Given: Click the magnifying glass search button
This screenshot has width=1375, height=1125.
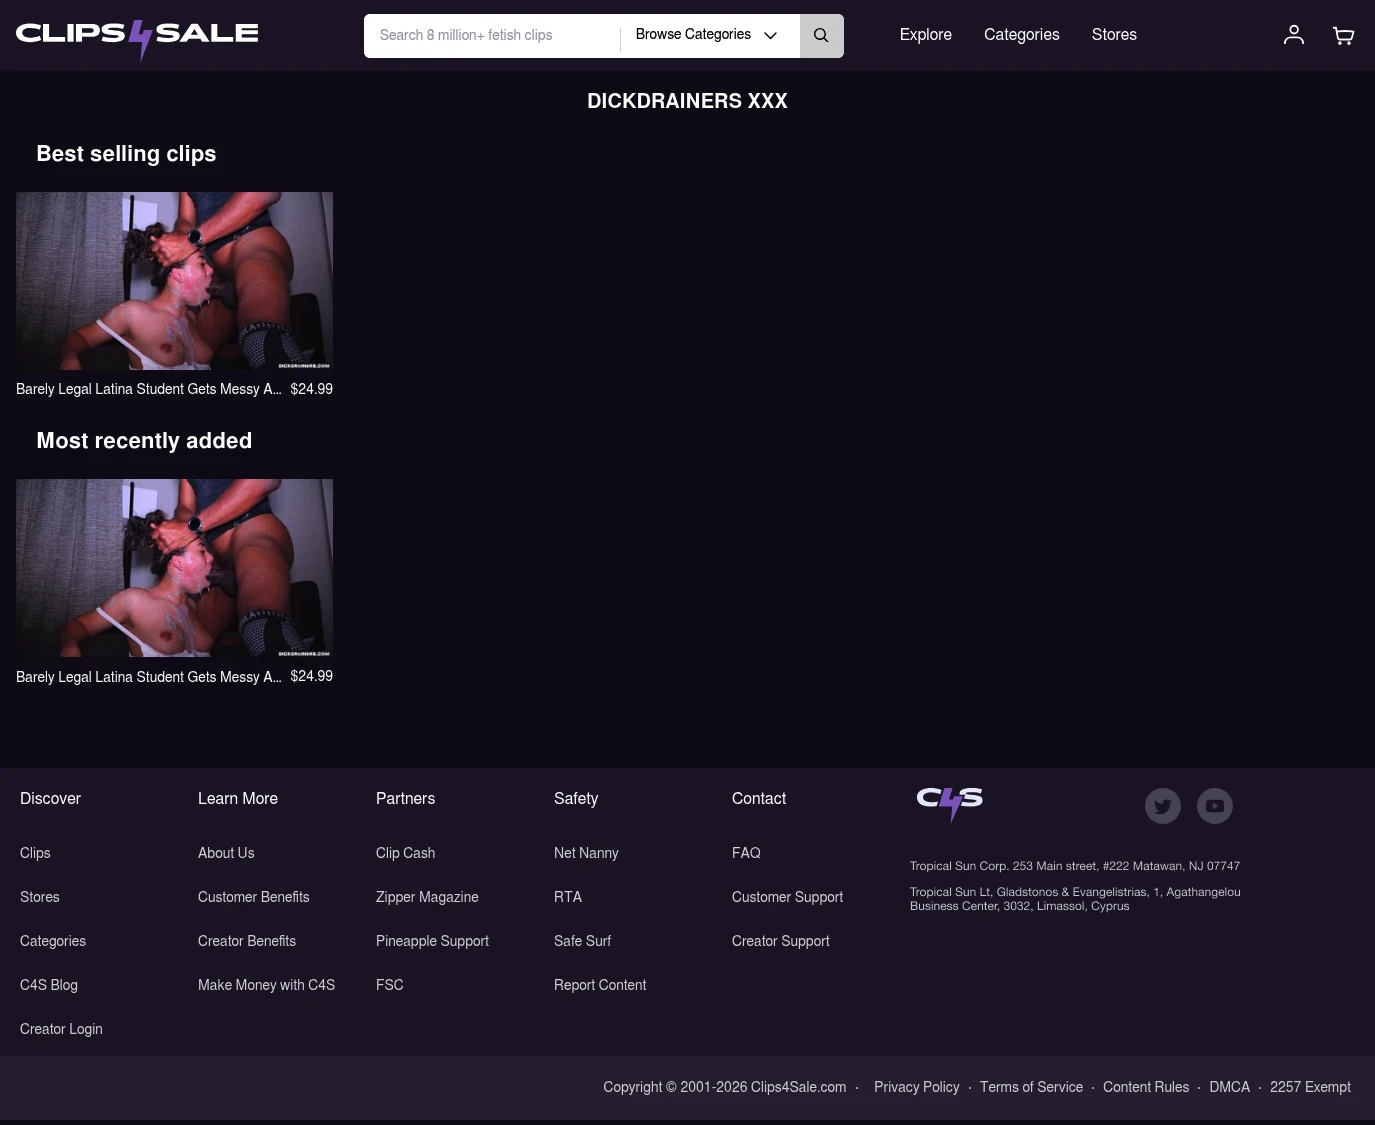Looking at the screenshot, I should 821,36.
